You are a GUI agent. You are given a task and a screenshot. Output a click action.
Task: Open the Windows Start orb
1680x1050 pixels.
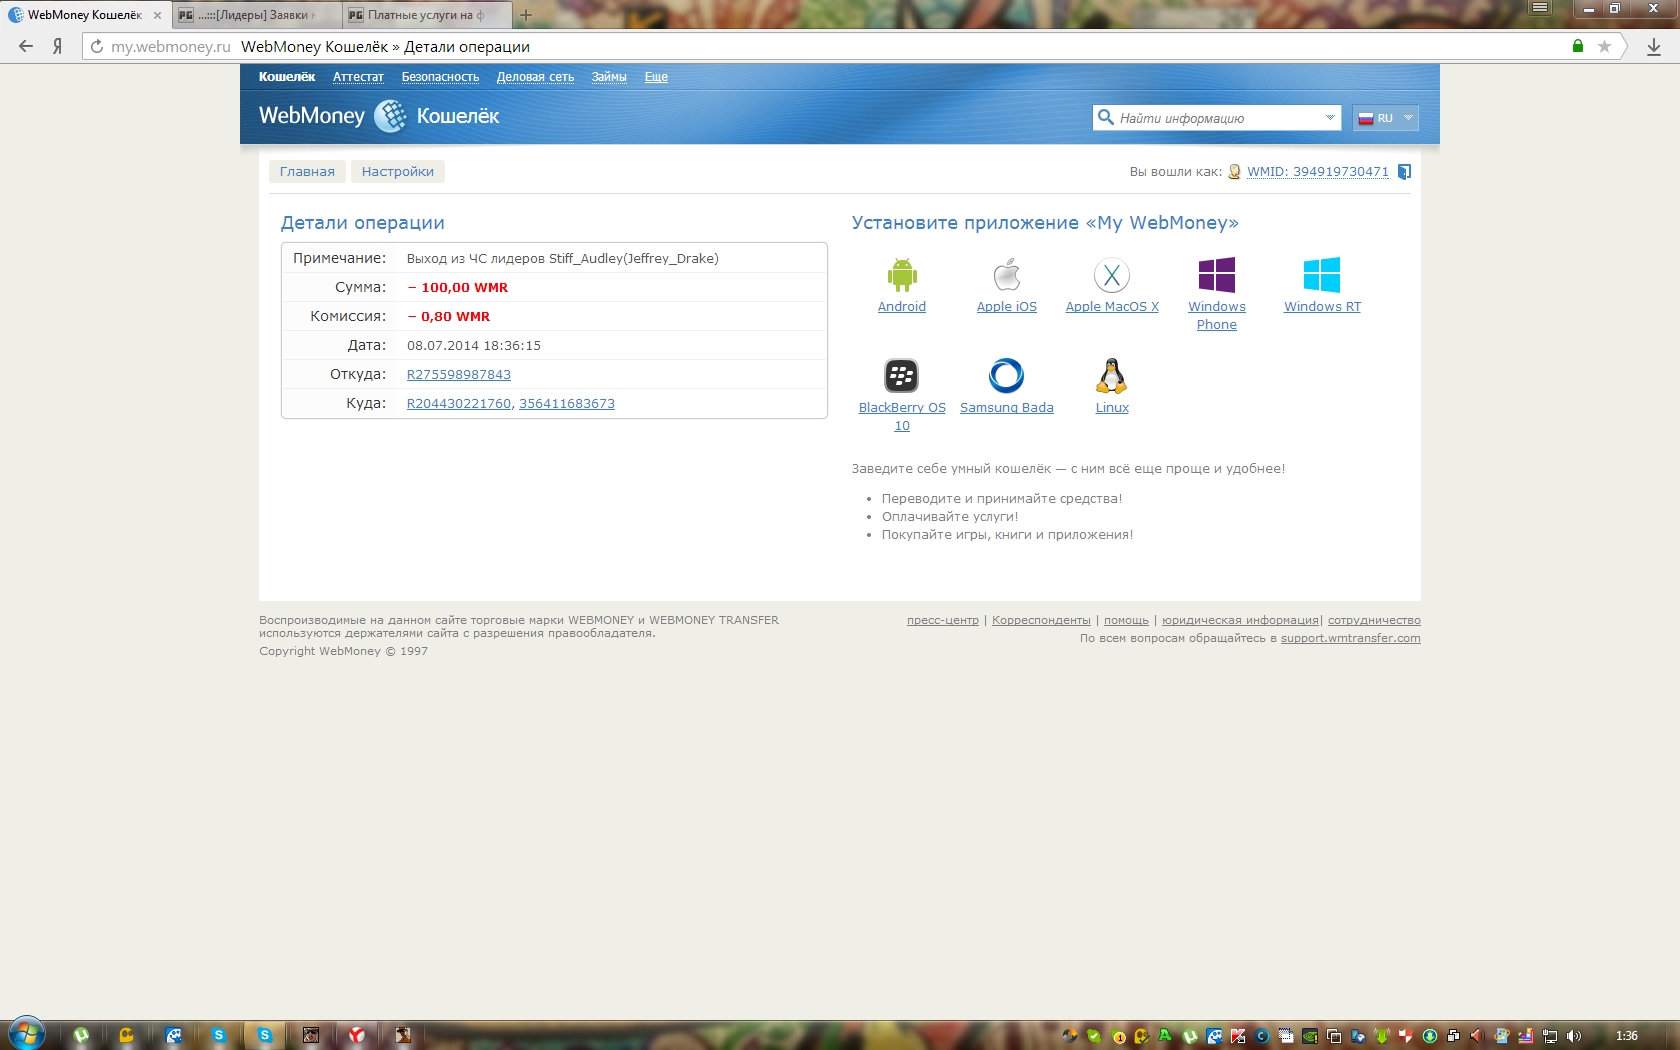coord(26,1034)
